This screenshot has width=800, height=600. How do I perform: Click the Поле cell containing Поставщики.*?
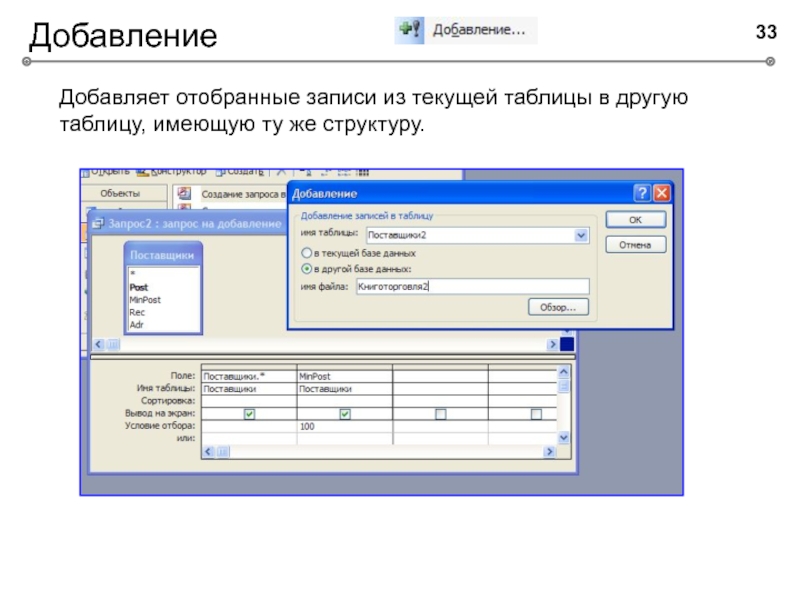pyautogui.click(x=249, y=376)
